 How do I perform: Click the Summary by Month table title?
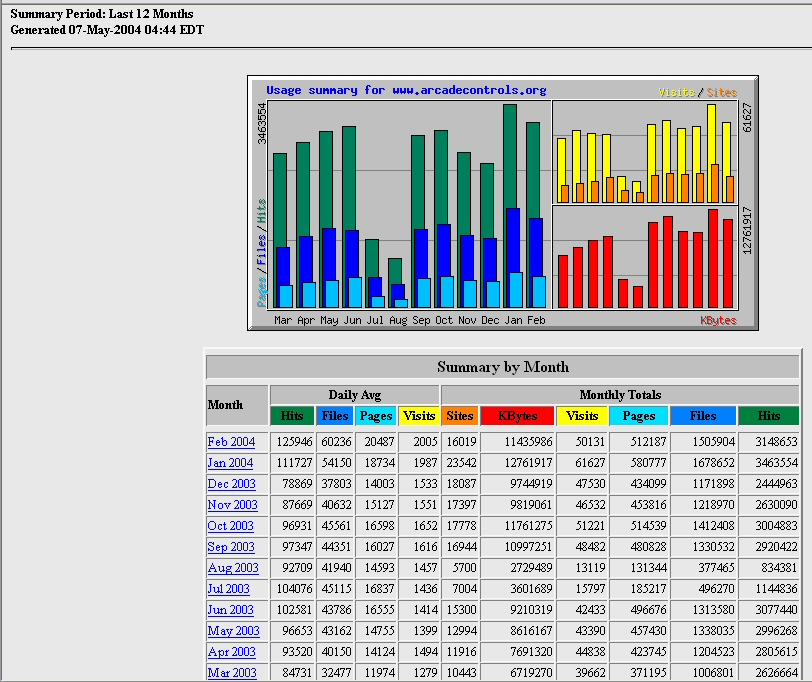[x=503, y=367]
